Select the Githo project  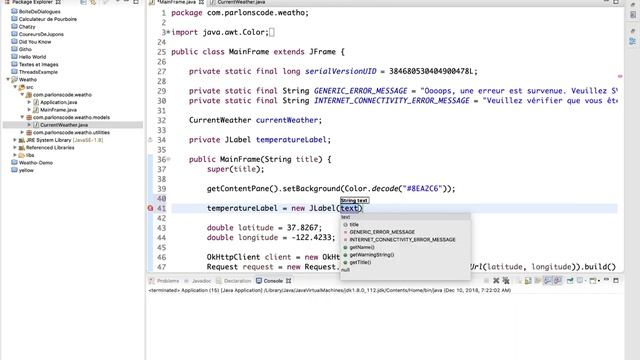(x=25, y=49)
